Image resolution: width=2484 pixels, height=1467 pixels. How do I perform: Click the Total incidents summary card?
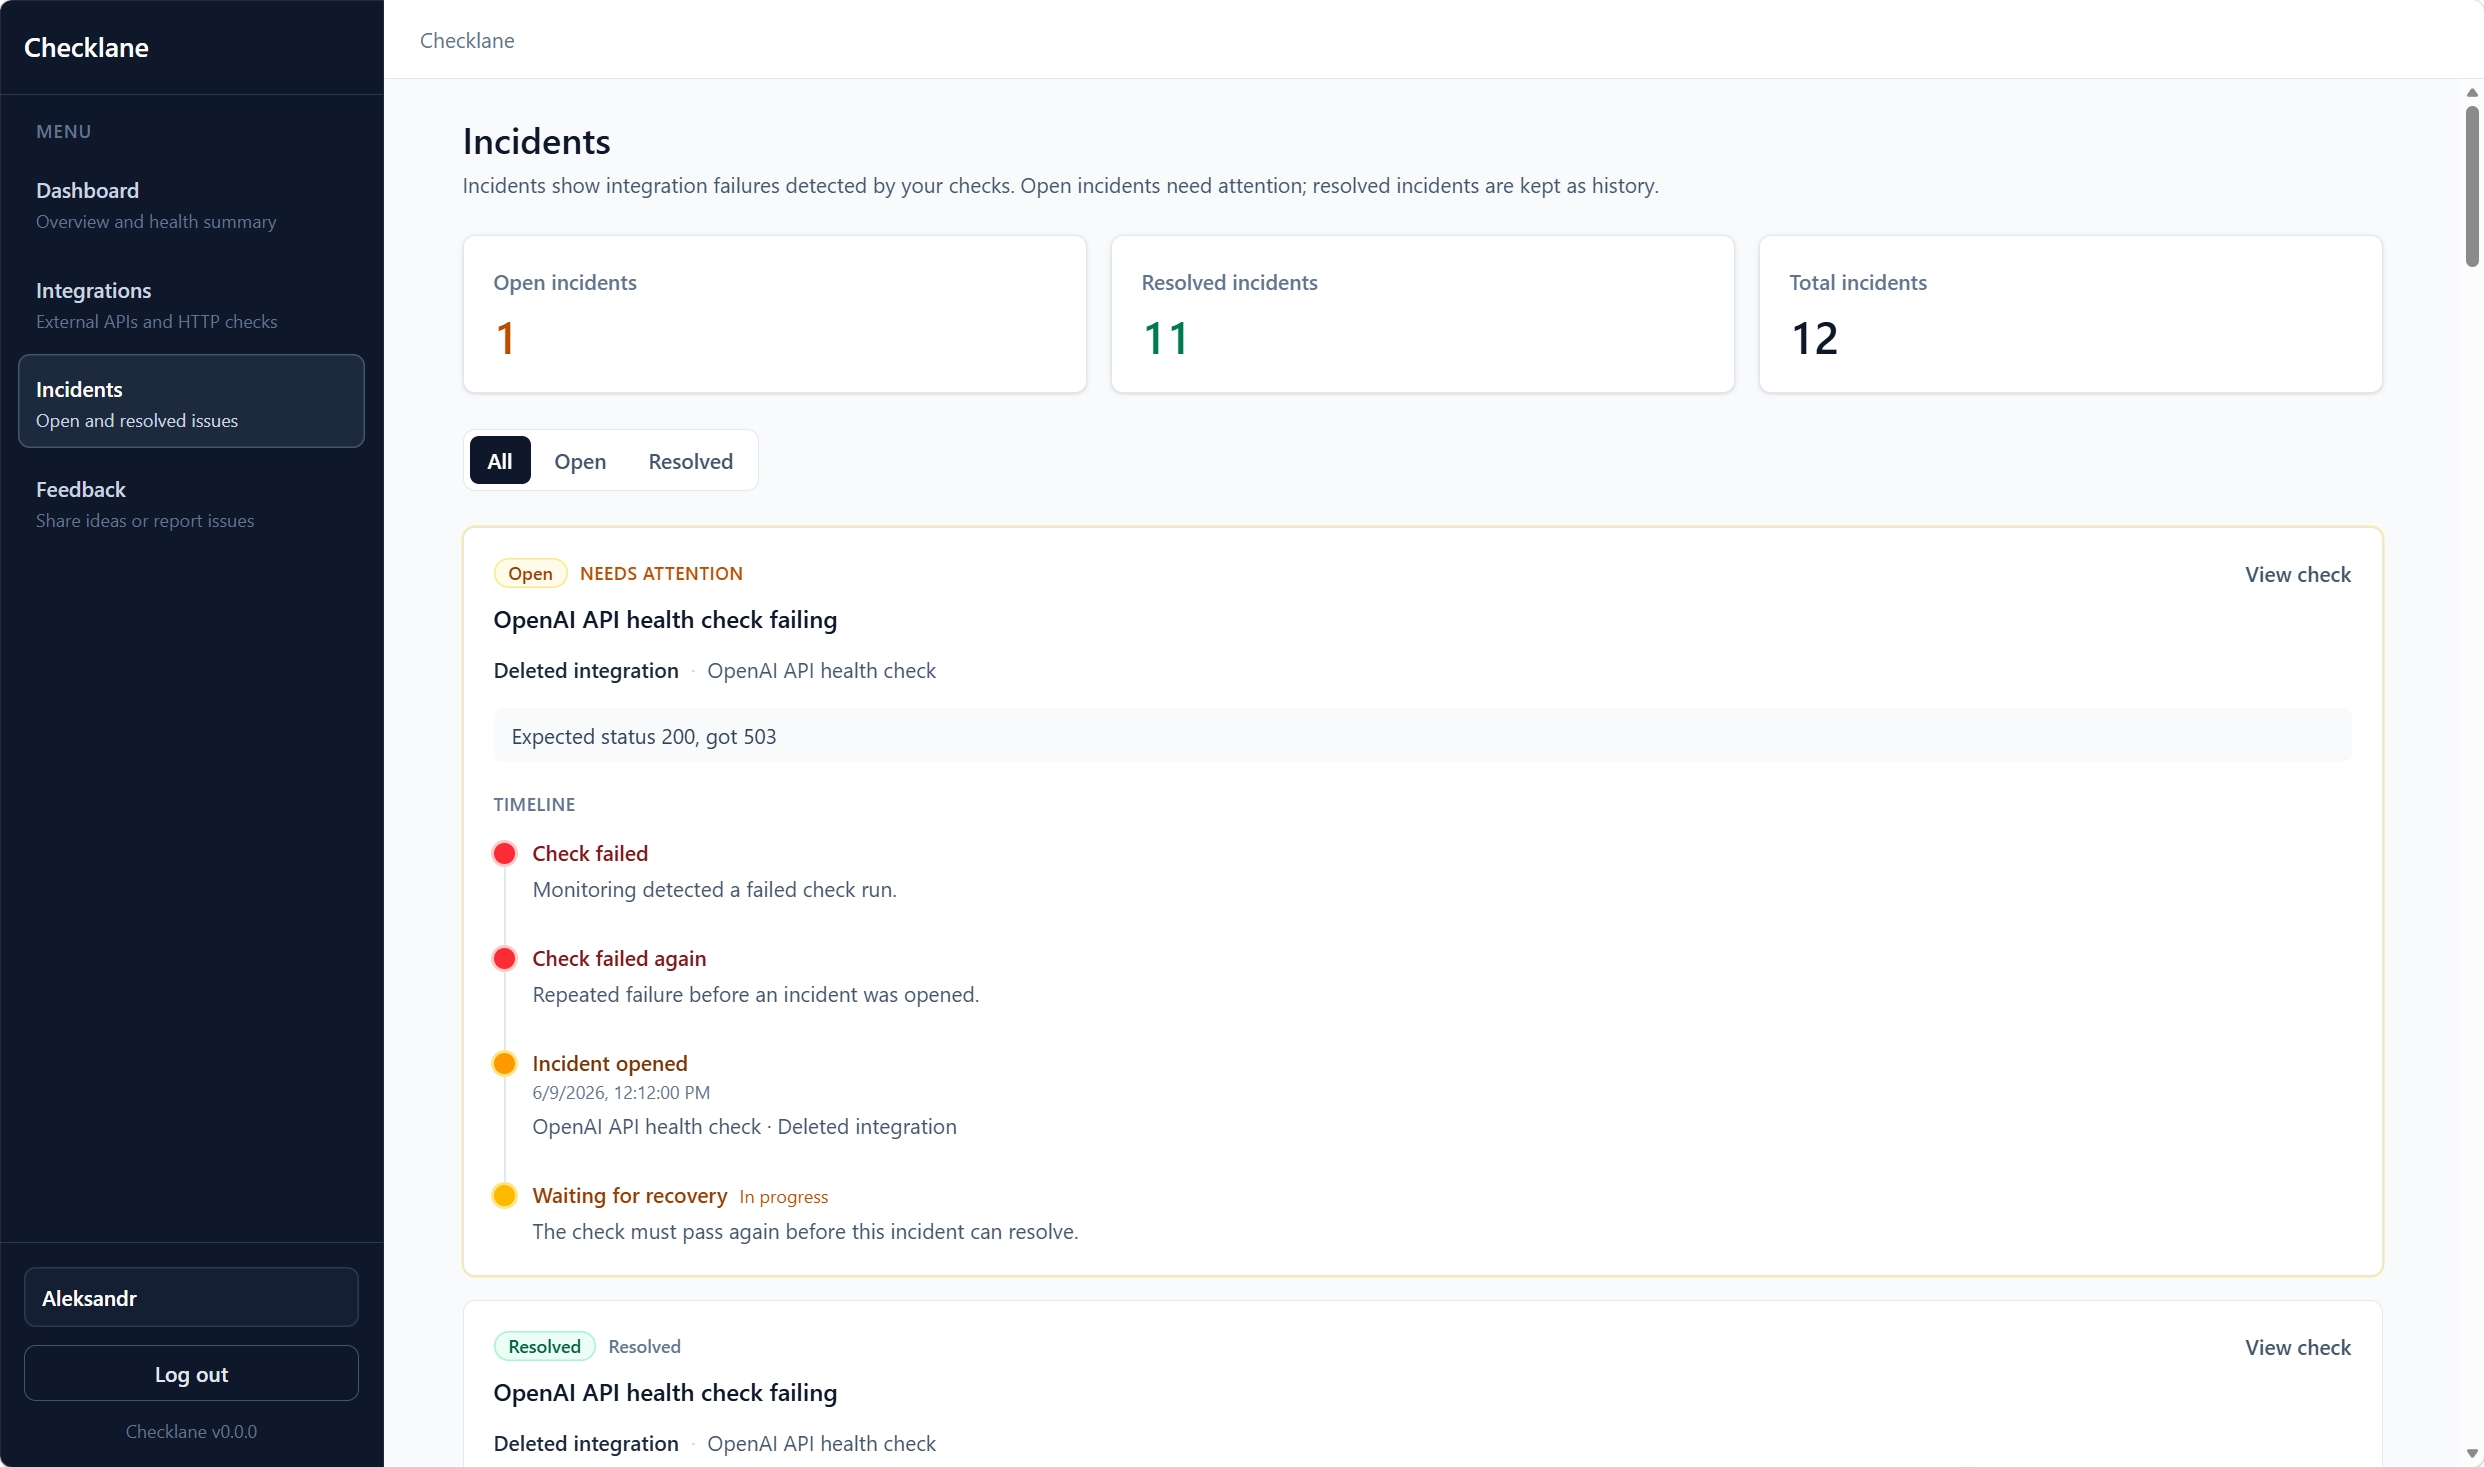[x=2071, y=314]
